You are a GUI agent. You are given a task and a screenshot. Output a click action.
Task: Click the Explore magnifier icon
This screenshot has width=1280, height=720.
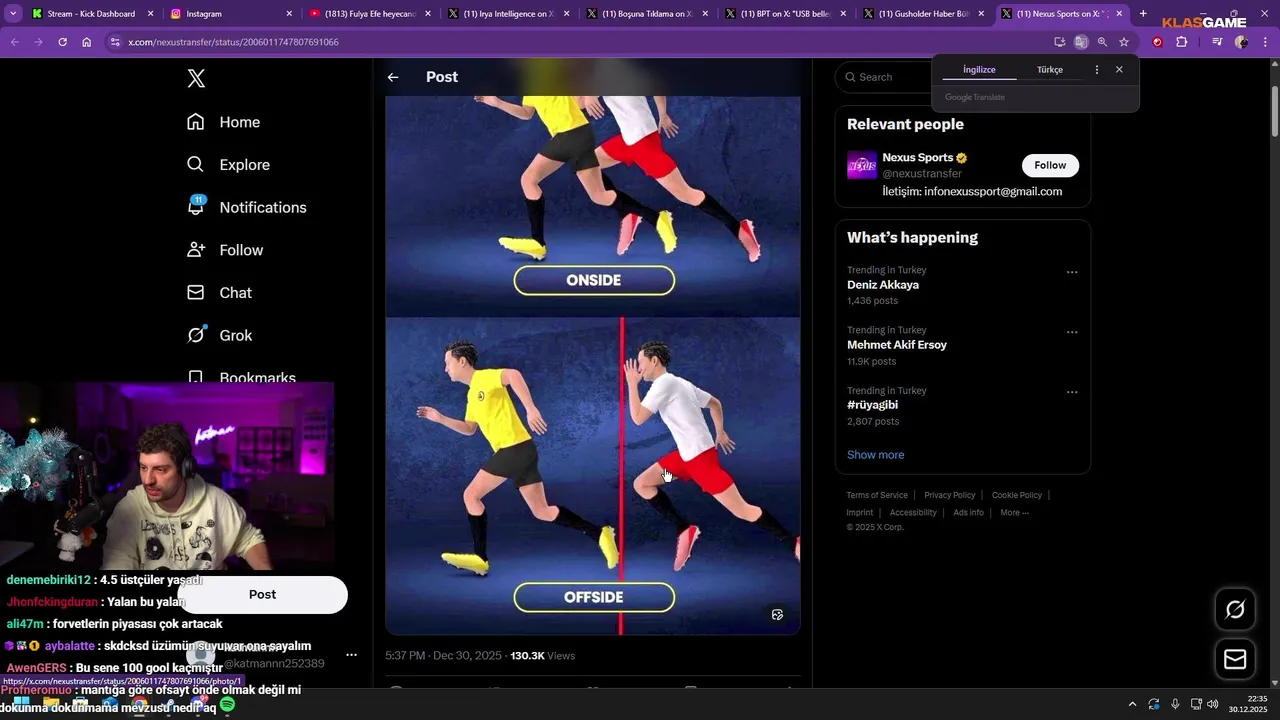click(x=196, y=165)
